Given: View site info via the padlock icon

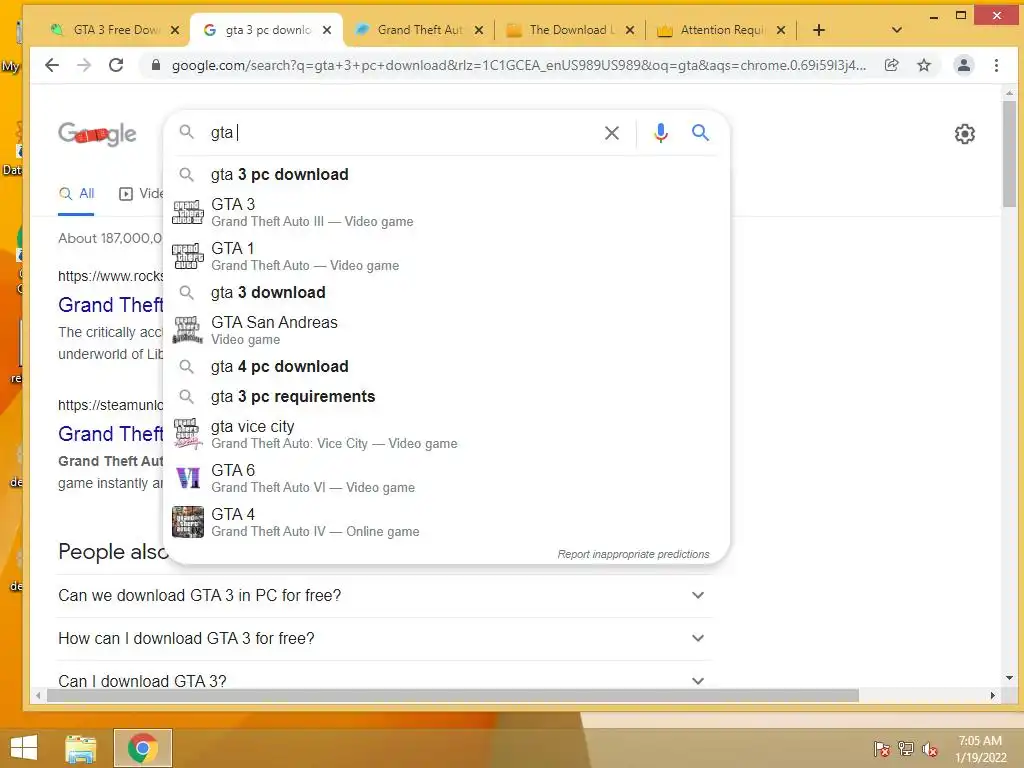Looking at the screenshot, I should [x=155, y=65].
